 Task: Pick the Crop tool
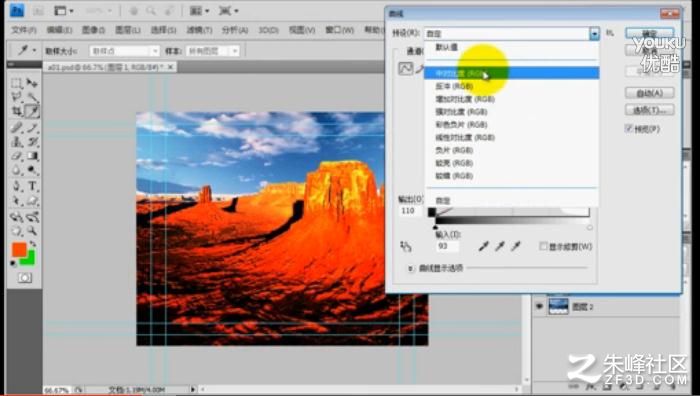point(17,111)
